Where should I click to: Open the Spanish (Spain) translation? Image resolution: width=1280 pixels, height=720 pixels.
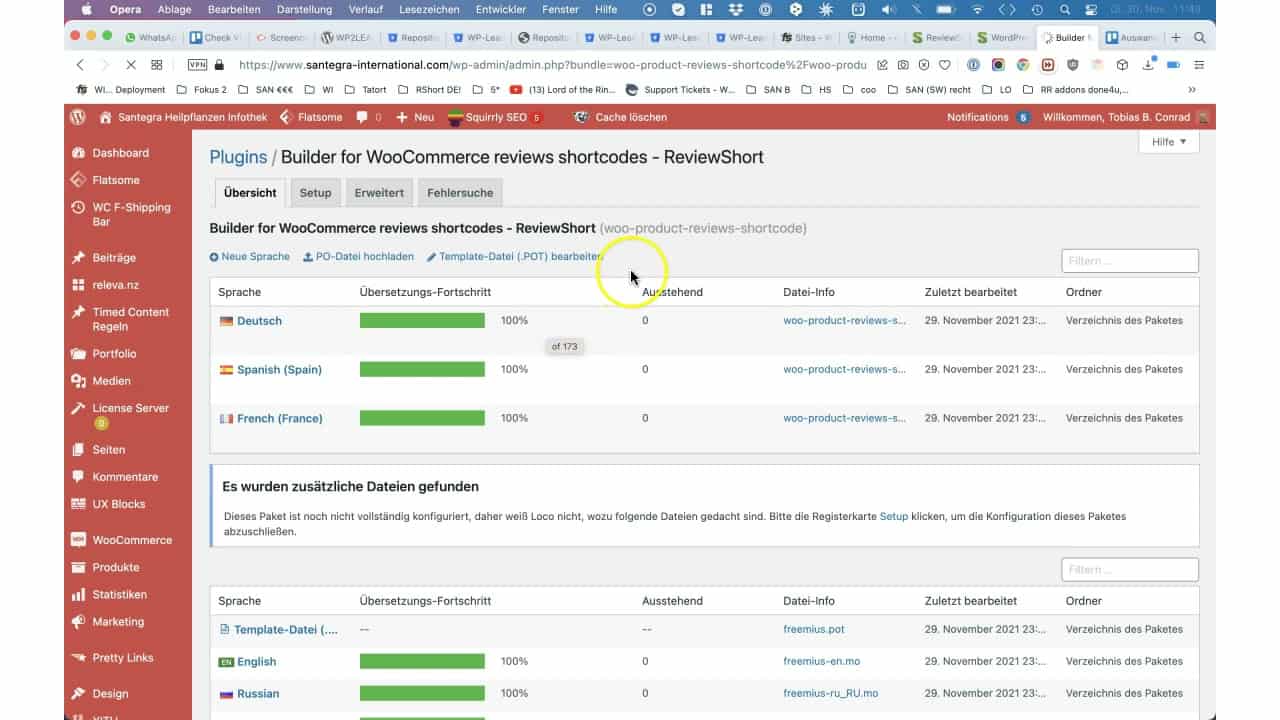coord(279,370)
